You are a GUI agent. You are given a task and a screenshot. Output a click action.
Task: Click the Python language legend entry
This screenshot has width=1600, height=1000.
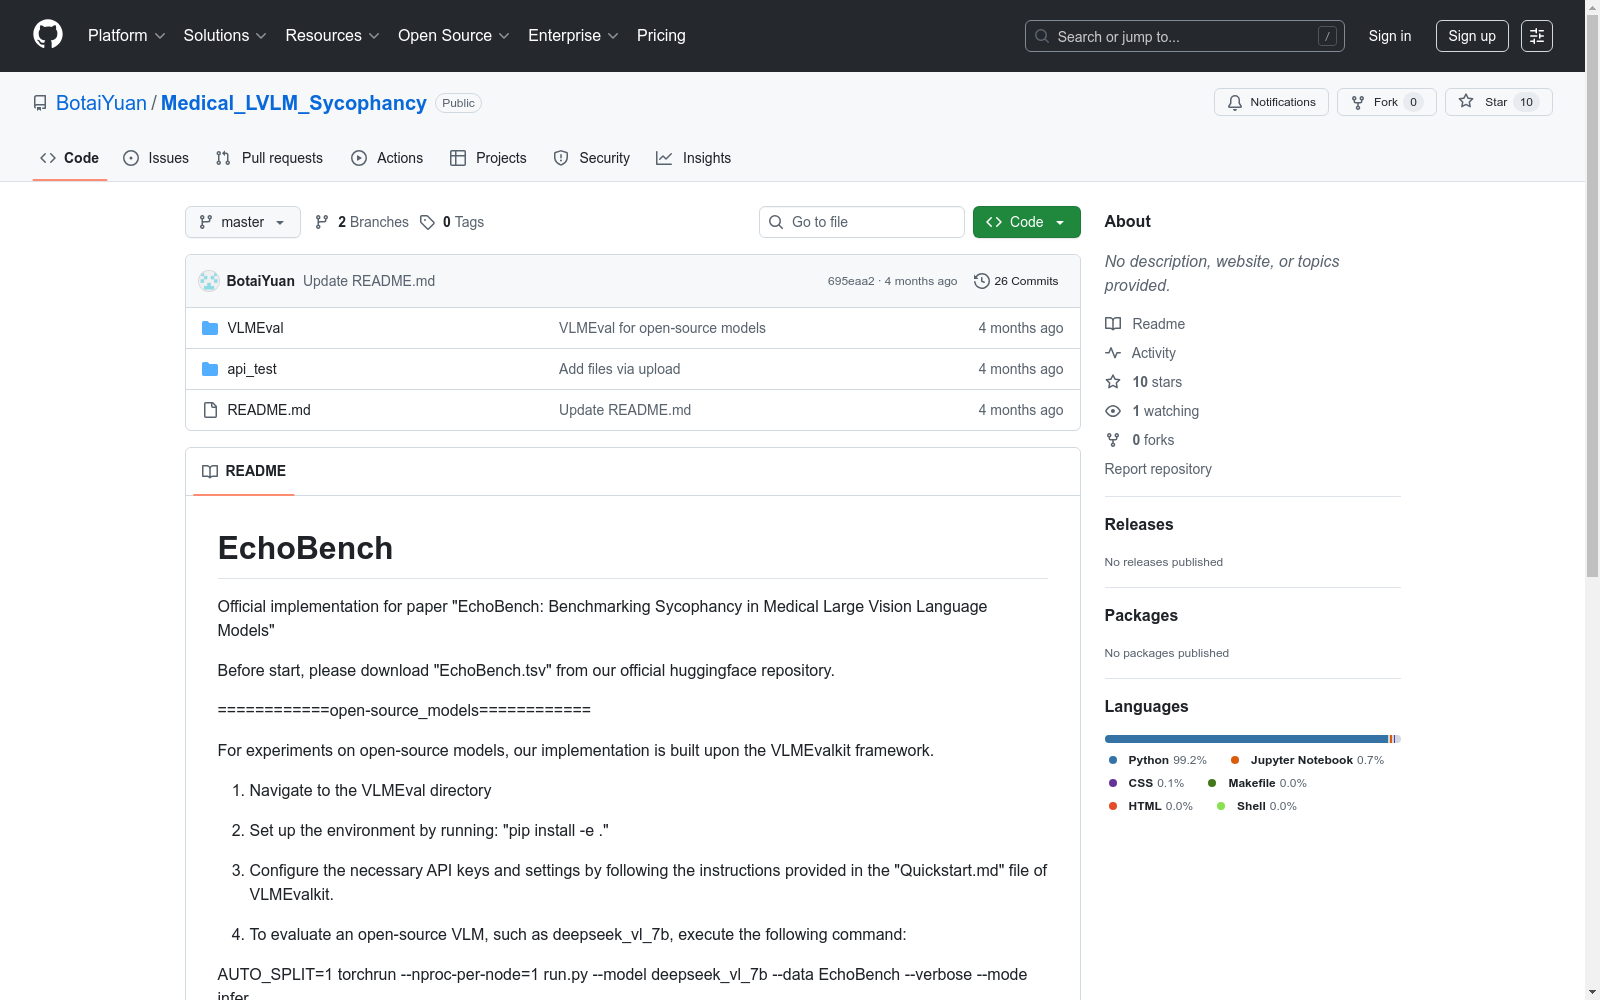(x=1158, y=760)
